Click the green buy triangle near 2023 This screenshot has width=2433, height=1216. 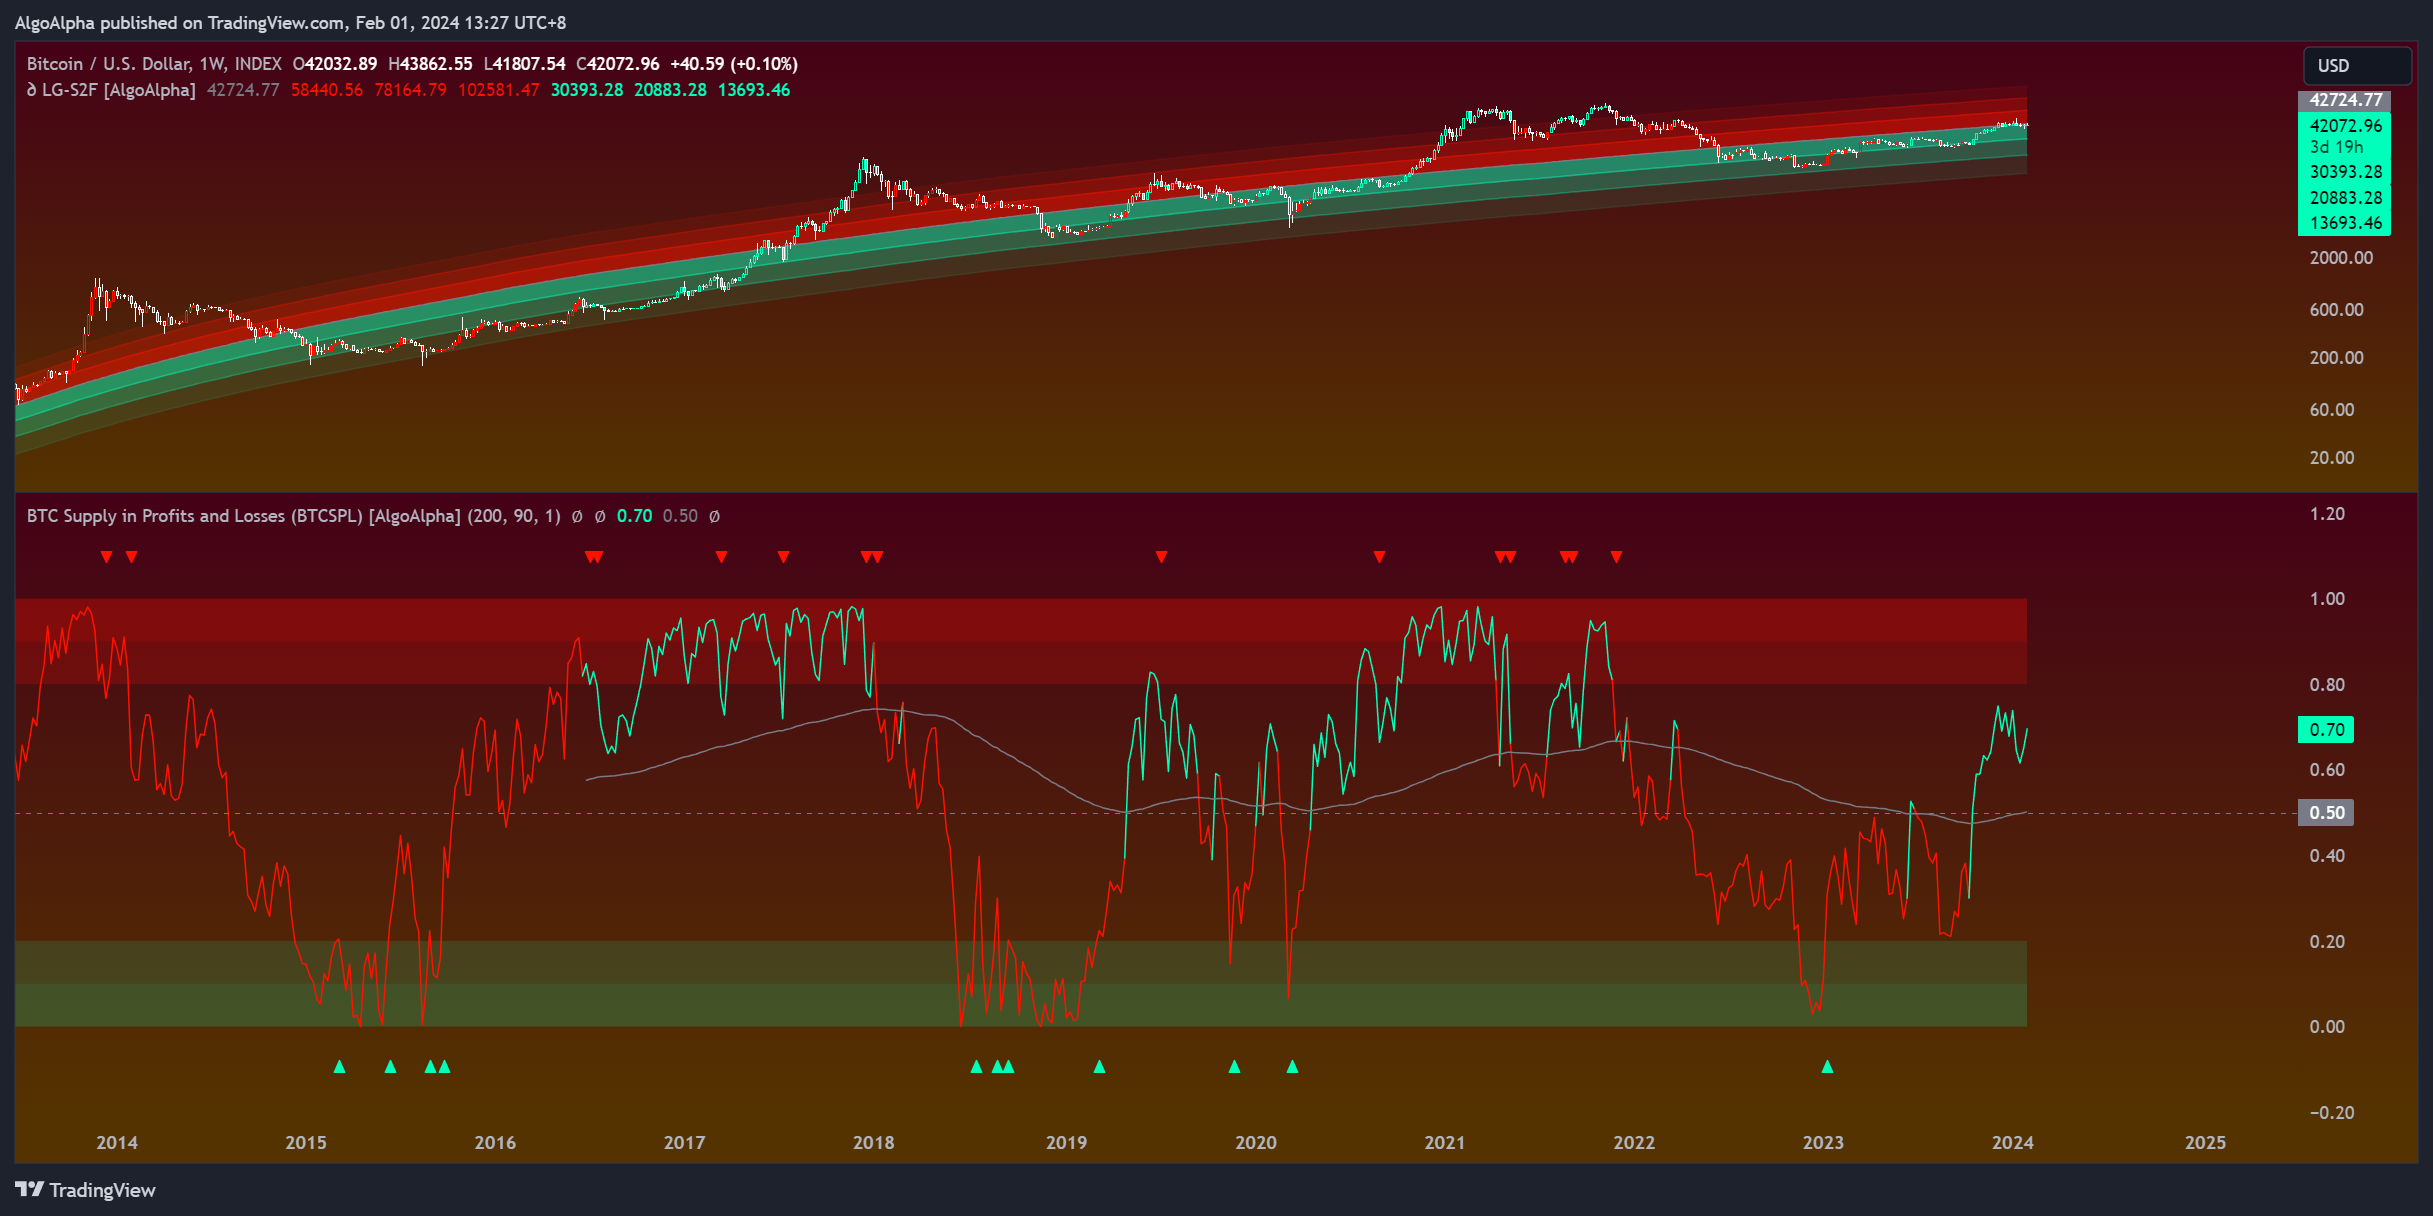pyautogui.click(x=1827, y=1067)
